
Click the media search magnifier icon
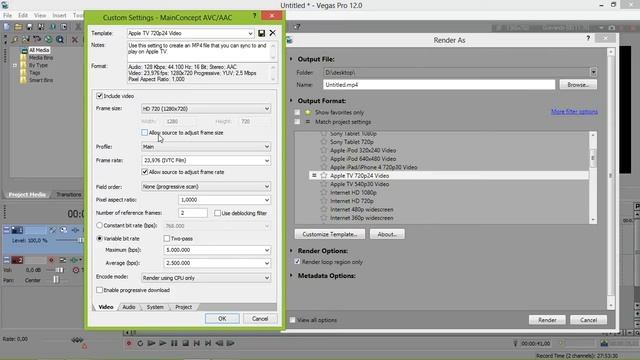pos(60,40)
